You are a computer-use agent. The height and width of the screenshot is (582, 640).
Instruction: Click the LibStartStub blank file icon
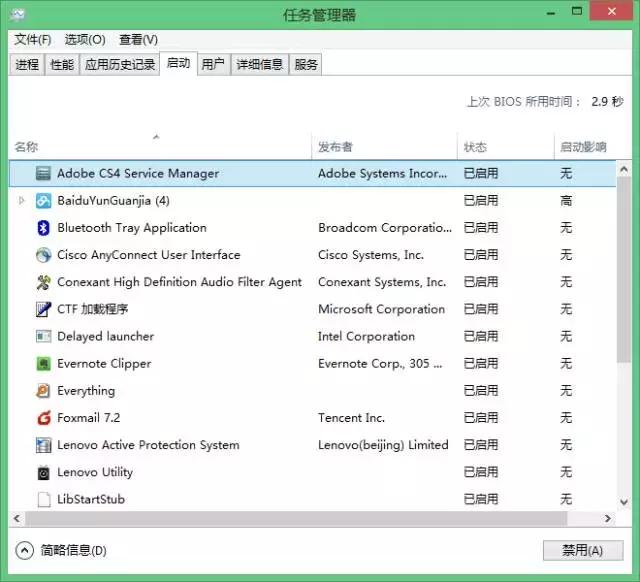pos(43,499)
